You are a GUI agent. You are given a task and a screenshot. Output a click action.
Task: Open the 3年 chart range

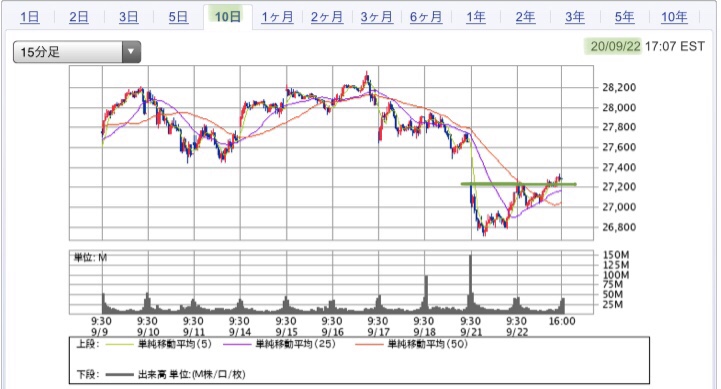coord(575,17)
